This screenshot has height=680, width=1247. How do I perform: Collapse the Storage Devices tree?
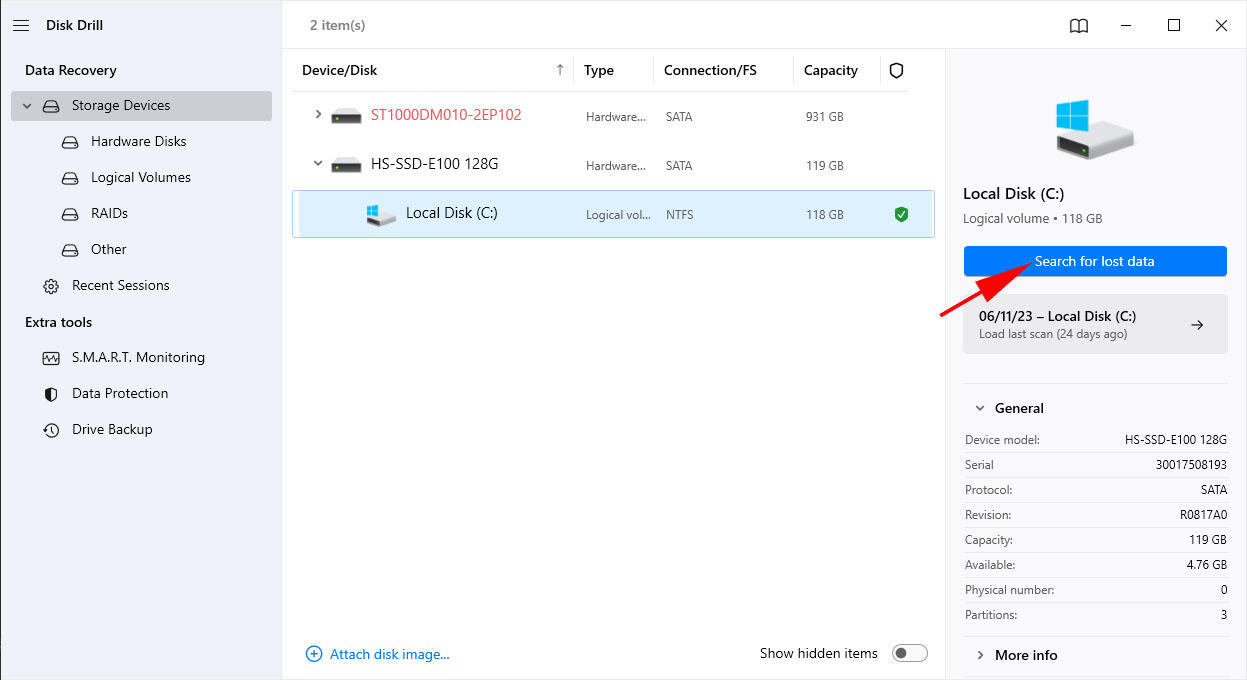[27, 106]
